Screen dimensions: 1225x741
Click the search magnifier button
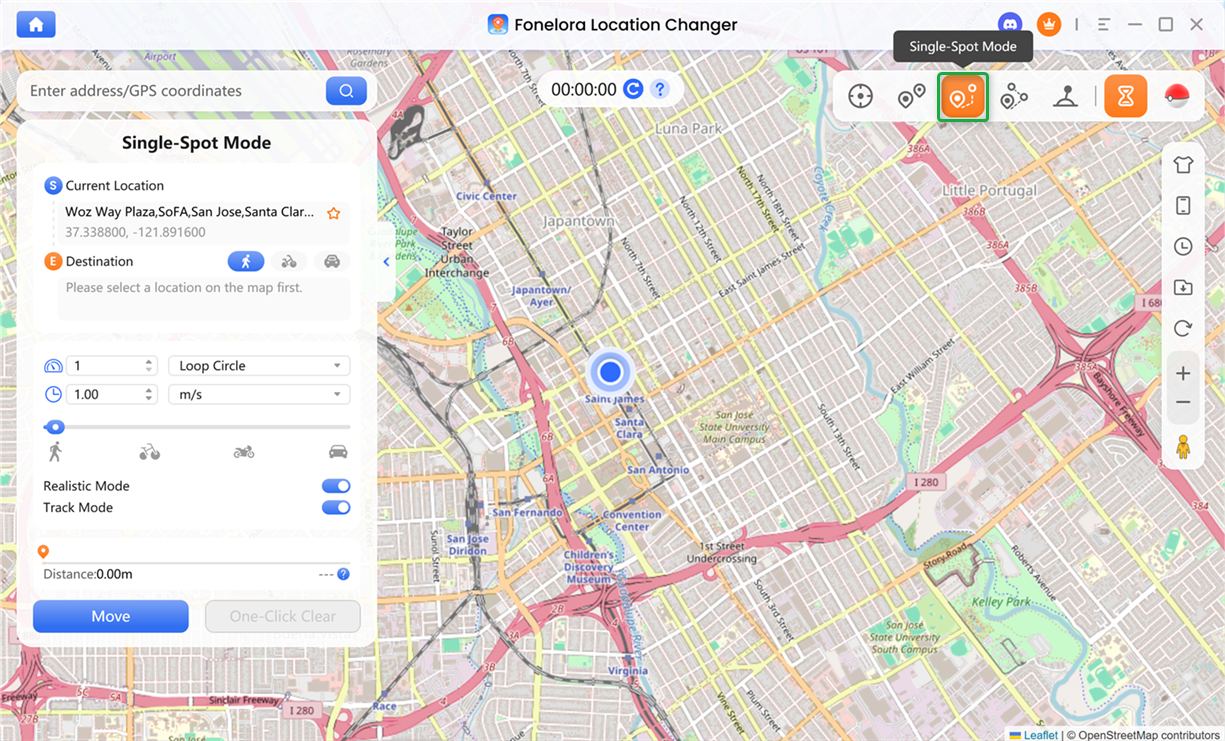tap(346, 91)
